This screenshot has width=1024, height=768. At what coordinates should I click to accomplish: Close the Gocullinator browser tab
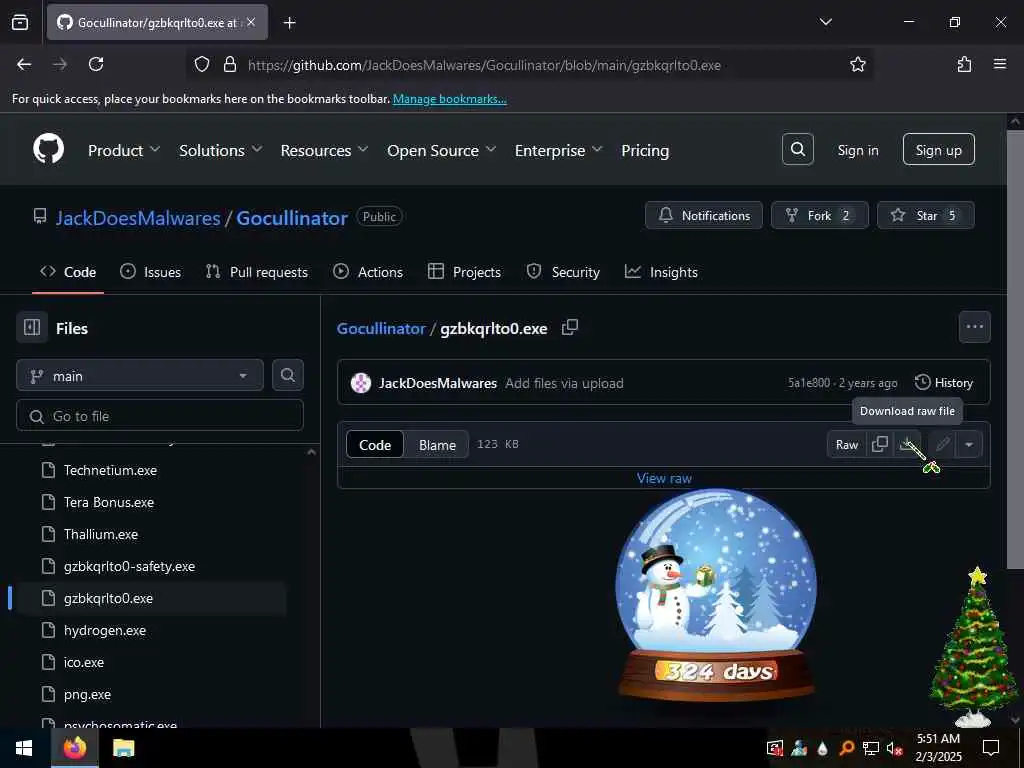[x=251, y=22]
